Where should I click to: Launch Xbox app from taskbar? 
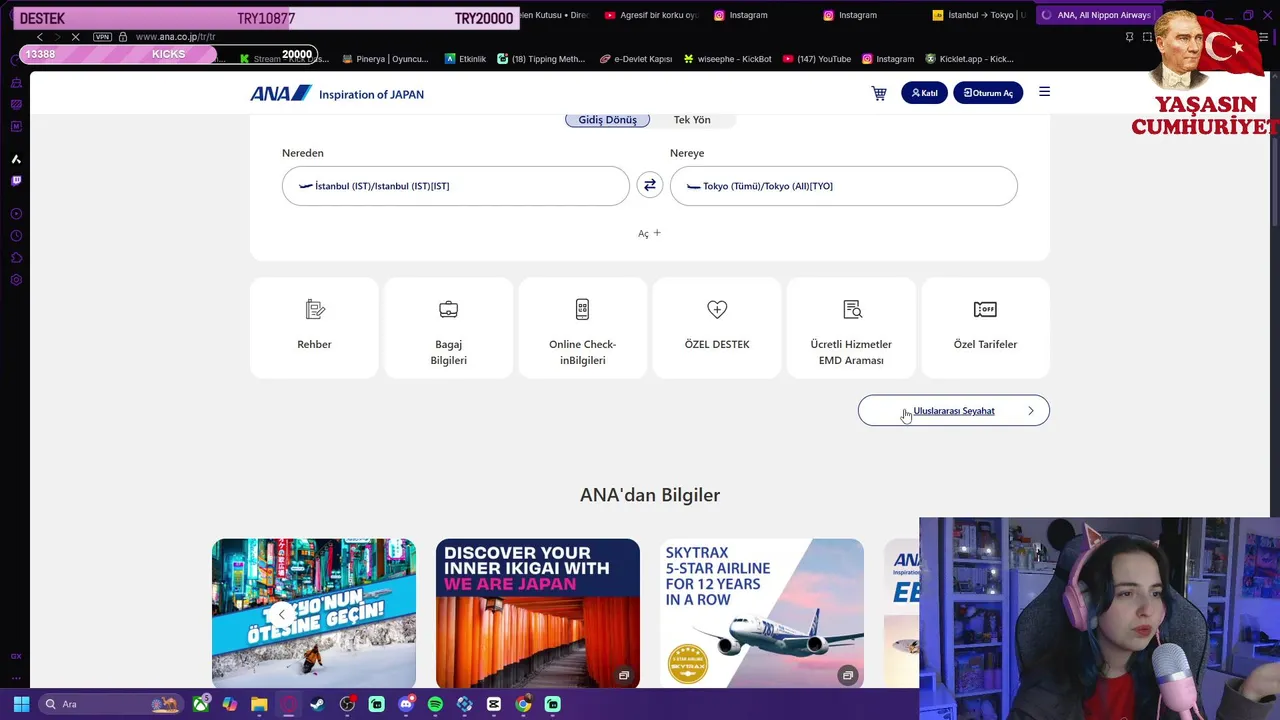[x=201, y=704]
